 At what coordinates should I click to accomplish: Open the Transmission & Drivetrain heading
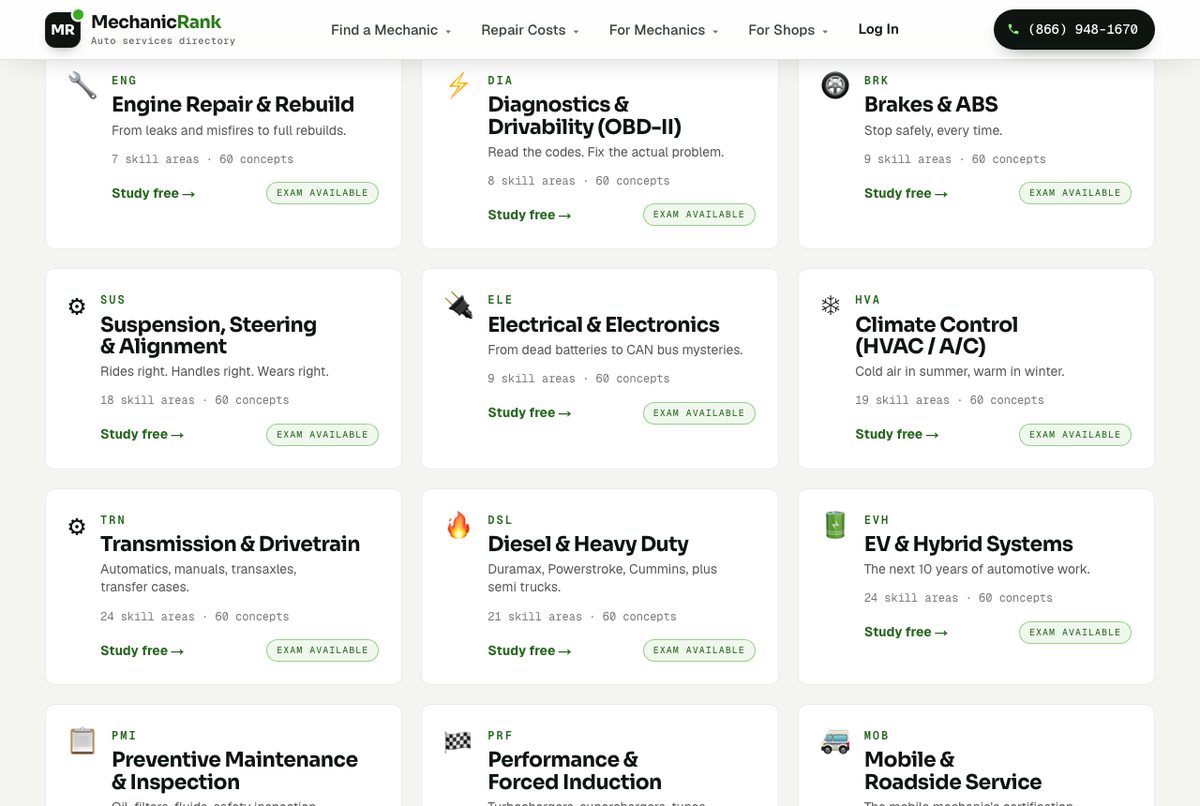[x=230, y=544]
